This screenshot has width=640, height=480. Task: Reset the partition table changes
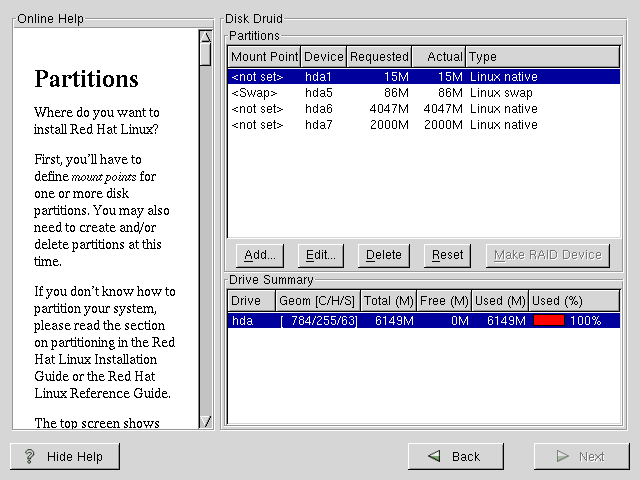coord(447,255)
